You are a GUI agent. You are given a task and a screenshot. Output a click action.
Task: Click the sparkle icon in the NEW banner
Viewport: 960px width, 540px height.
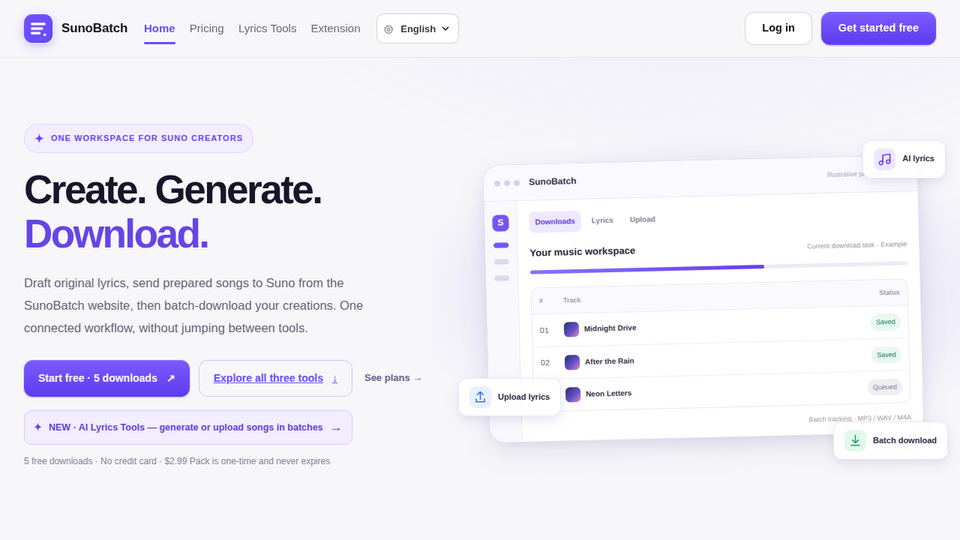click(38, 427)
